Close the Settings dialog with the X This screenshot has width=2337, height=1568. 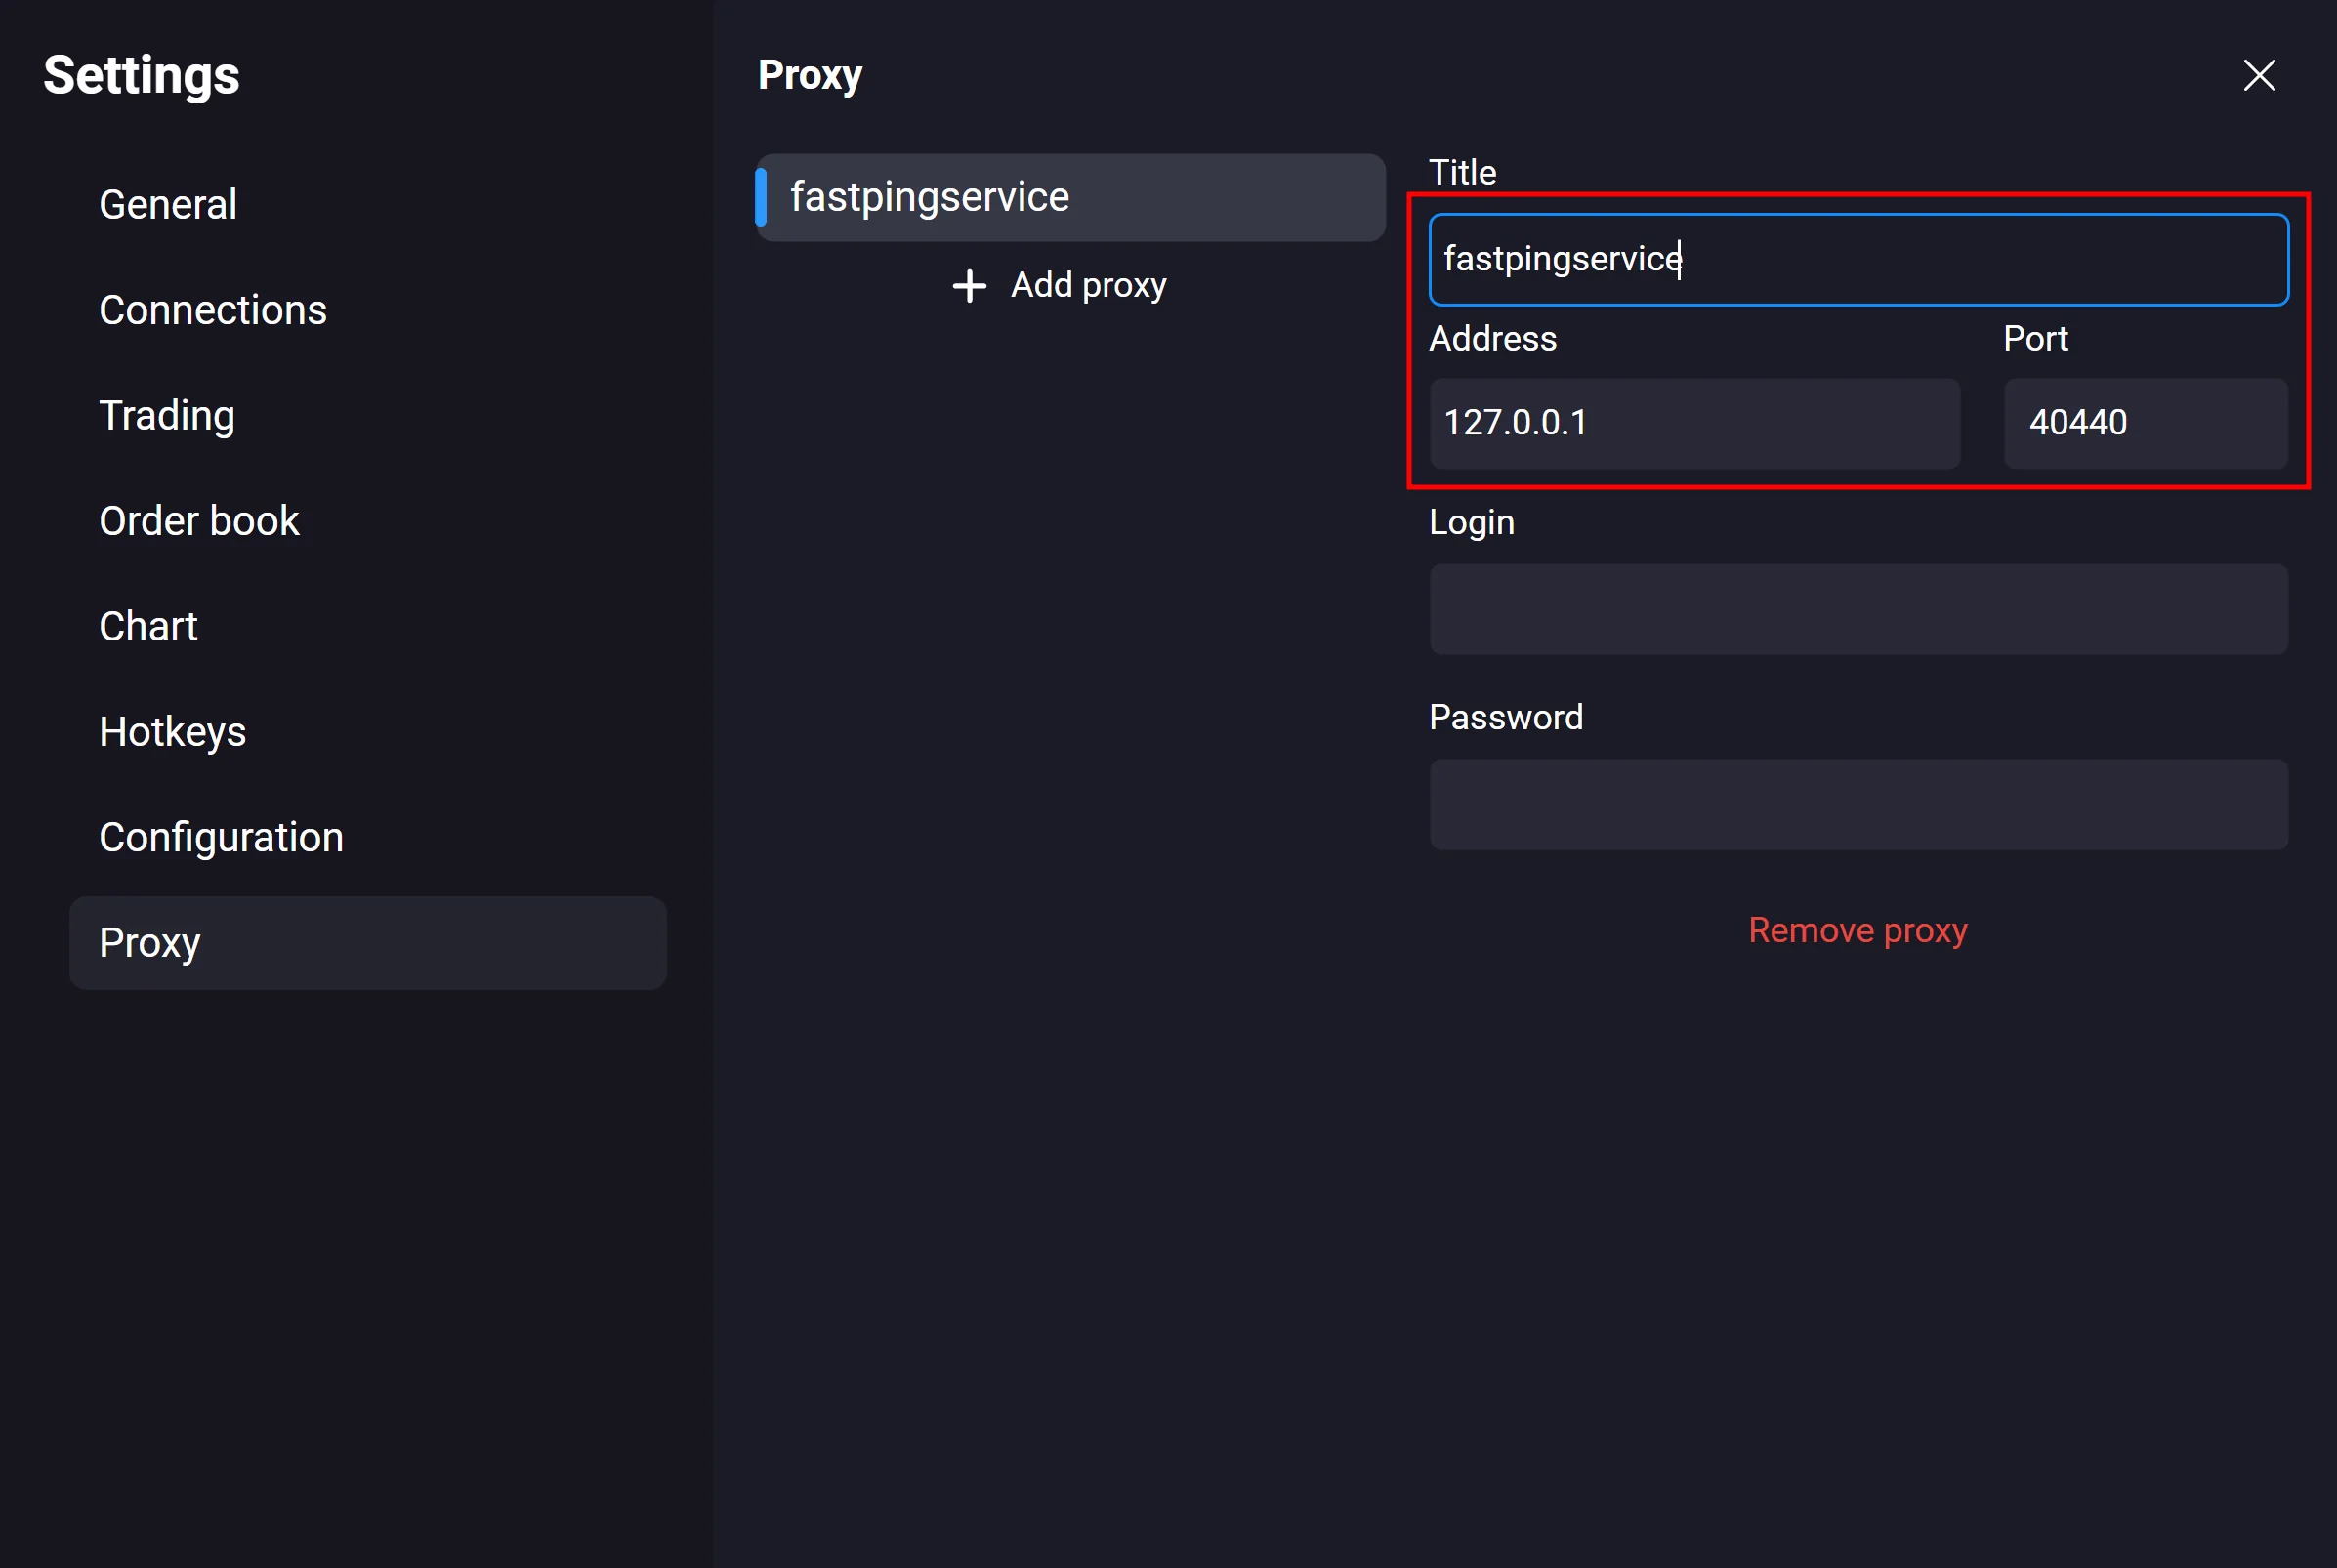click(x=2259, y=75)
